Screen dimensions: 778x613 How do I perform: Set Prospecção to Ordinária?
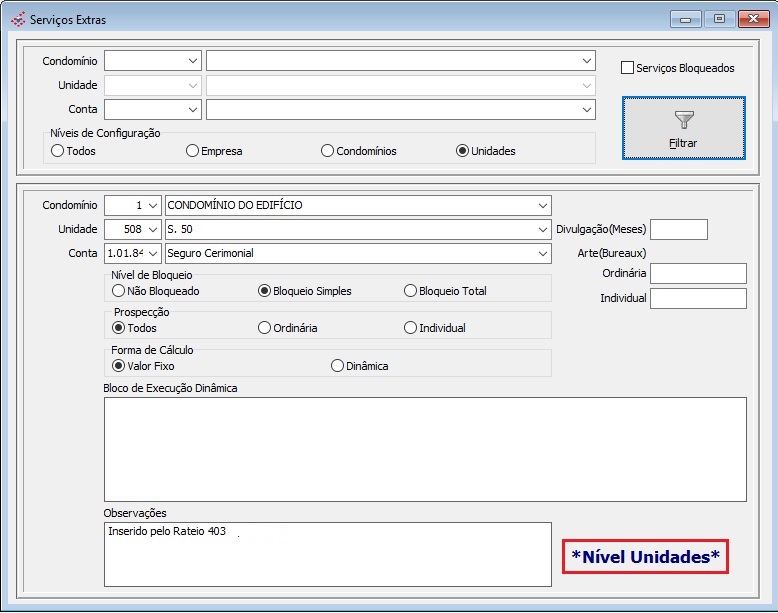click(x=264, y=328)
